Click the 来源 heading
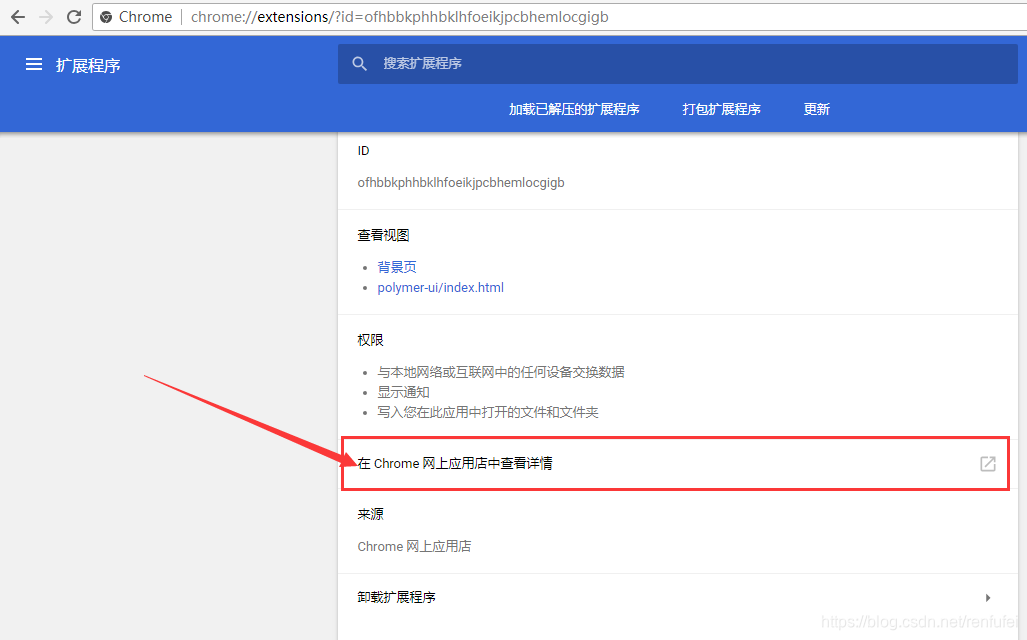The height and width of the screenshot is (640, 1027). (x=370, y=514)
